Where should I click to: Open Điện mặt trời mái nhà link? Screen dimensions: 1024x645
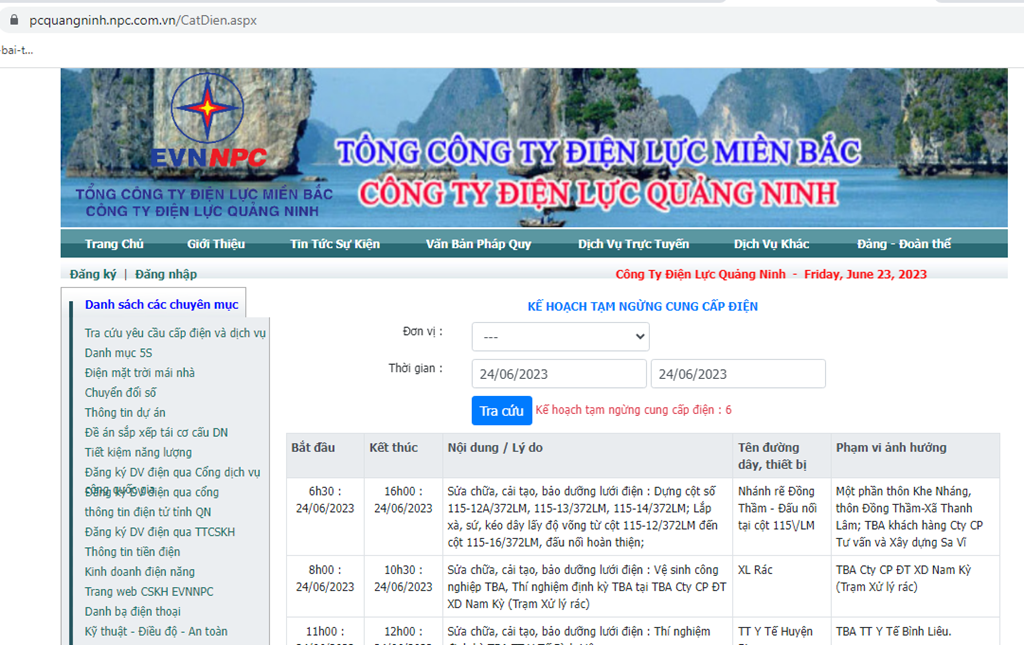(140, 373)
